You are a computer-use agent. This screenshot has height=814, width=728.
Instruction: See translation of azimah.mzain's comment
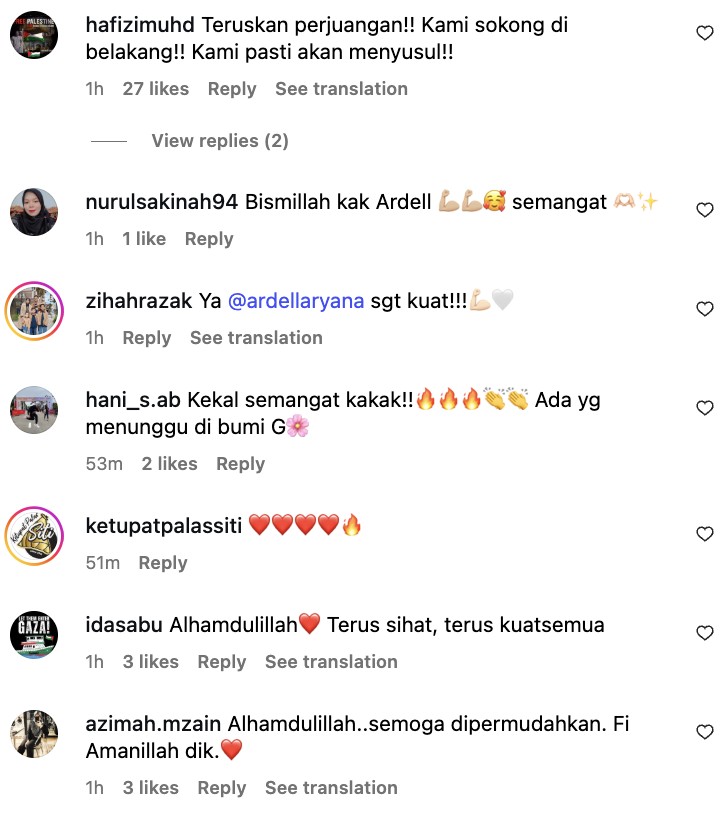(x=331, y=788)
